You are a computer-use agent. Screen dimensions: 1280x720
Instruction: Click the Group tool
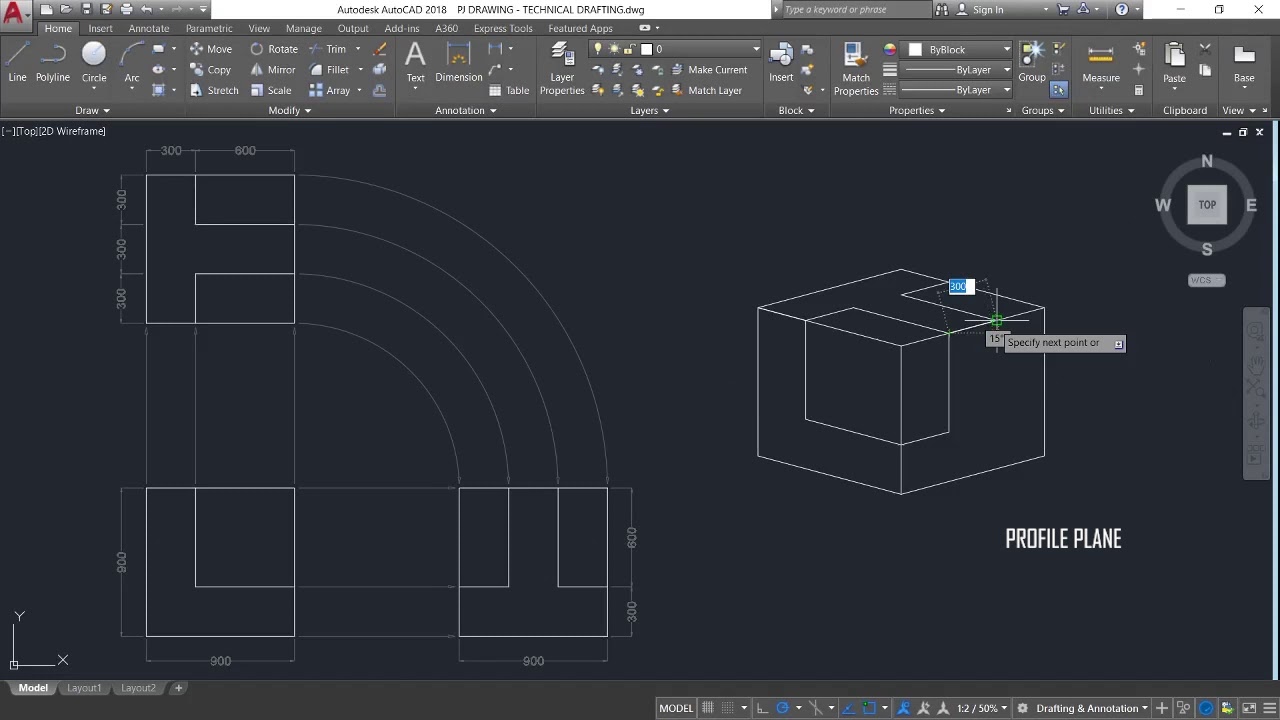(1032, 62)
